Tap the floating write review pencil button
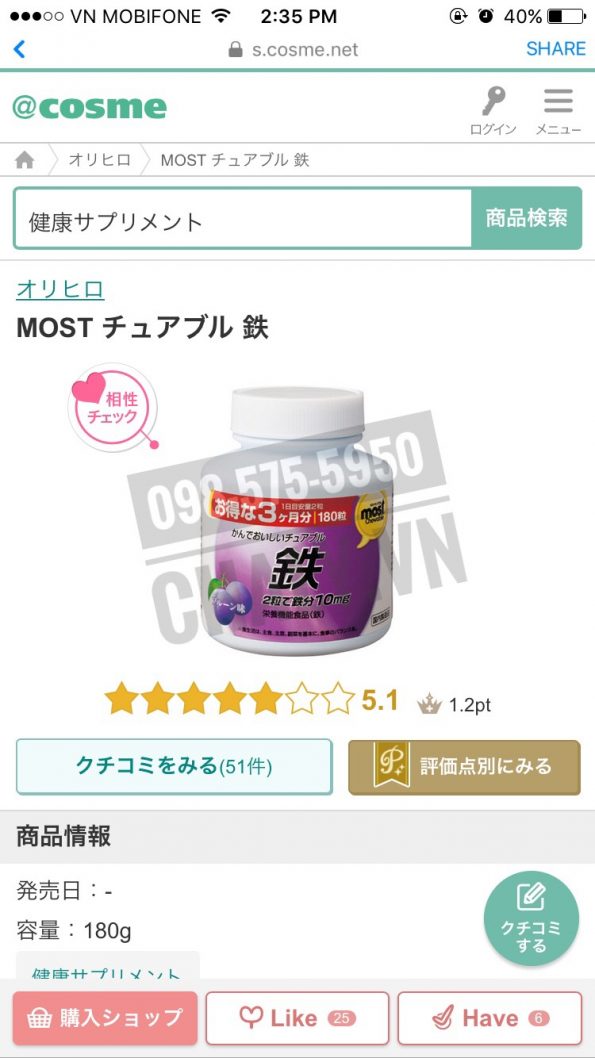This screenshot has width=595, height=1058. point(531,918)
